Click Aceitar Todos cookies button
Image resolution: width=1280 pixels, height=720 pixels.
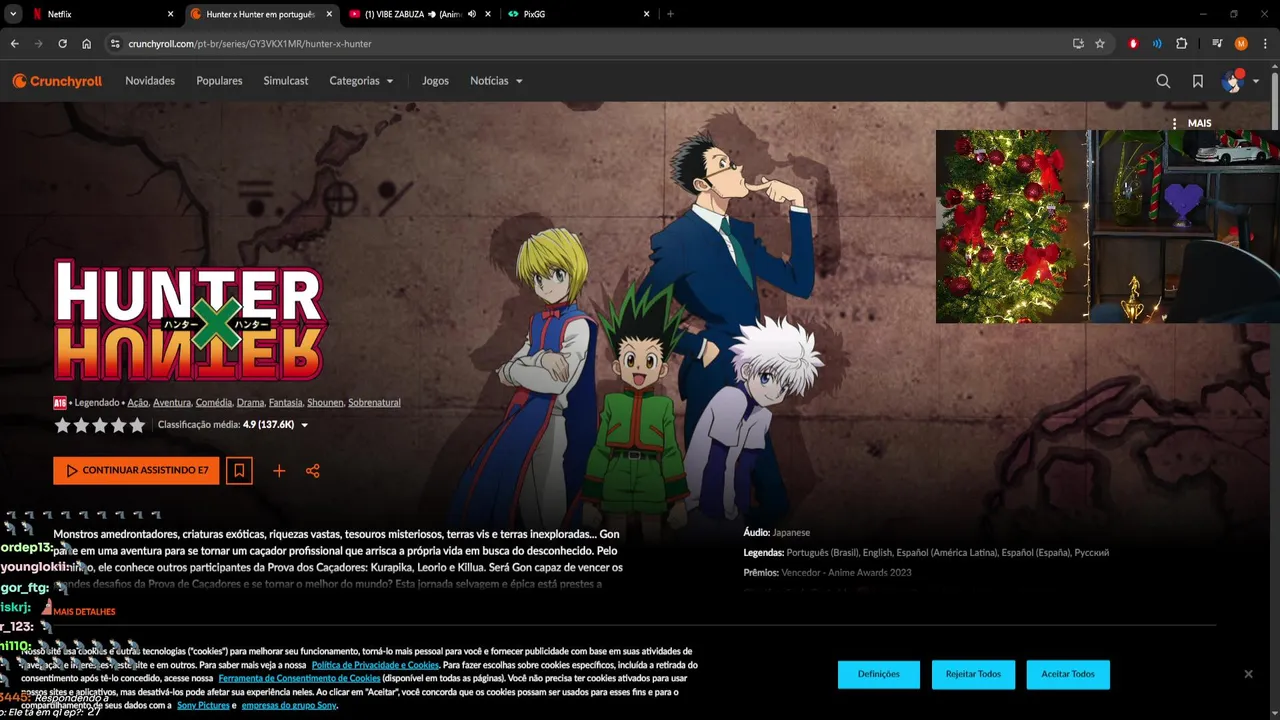pos(1068,674)
